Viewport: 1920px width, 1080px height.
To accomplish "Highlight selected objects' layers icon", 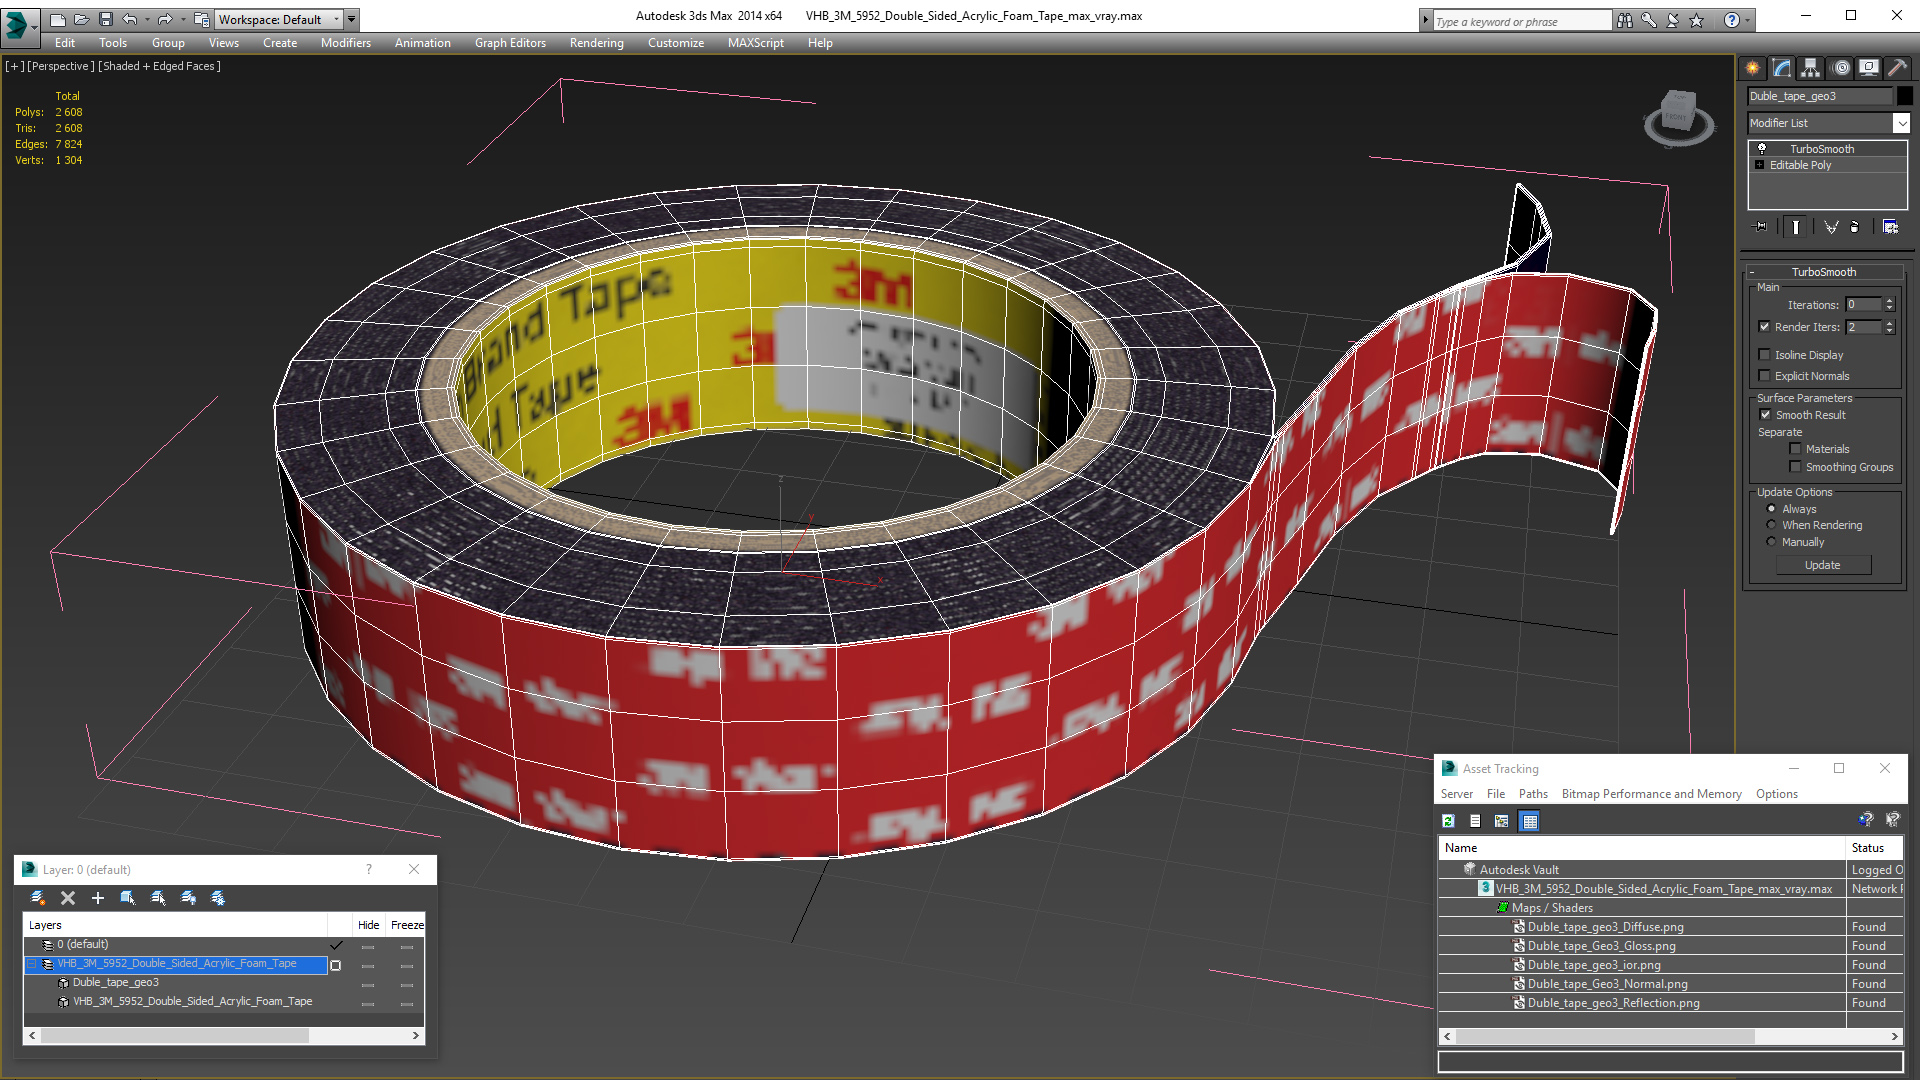I will [x=158, y=898].
